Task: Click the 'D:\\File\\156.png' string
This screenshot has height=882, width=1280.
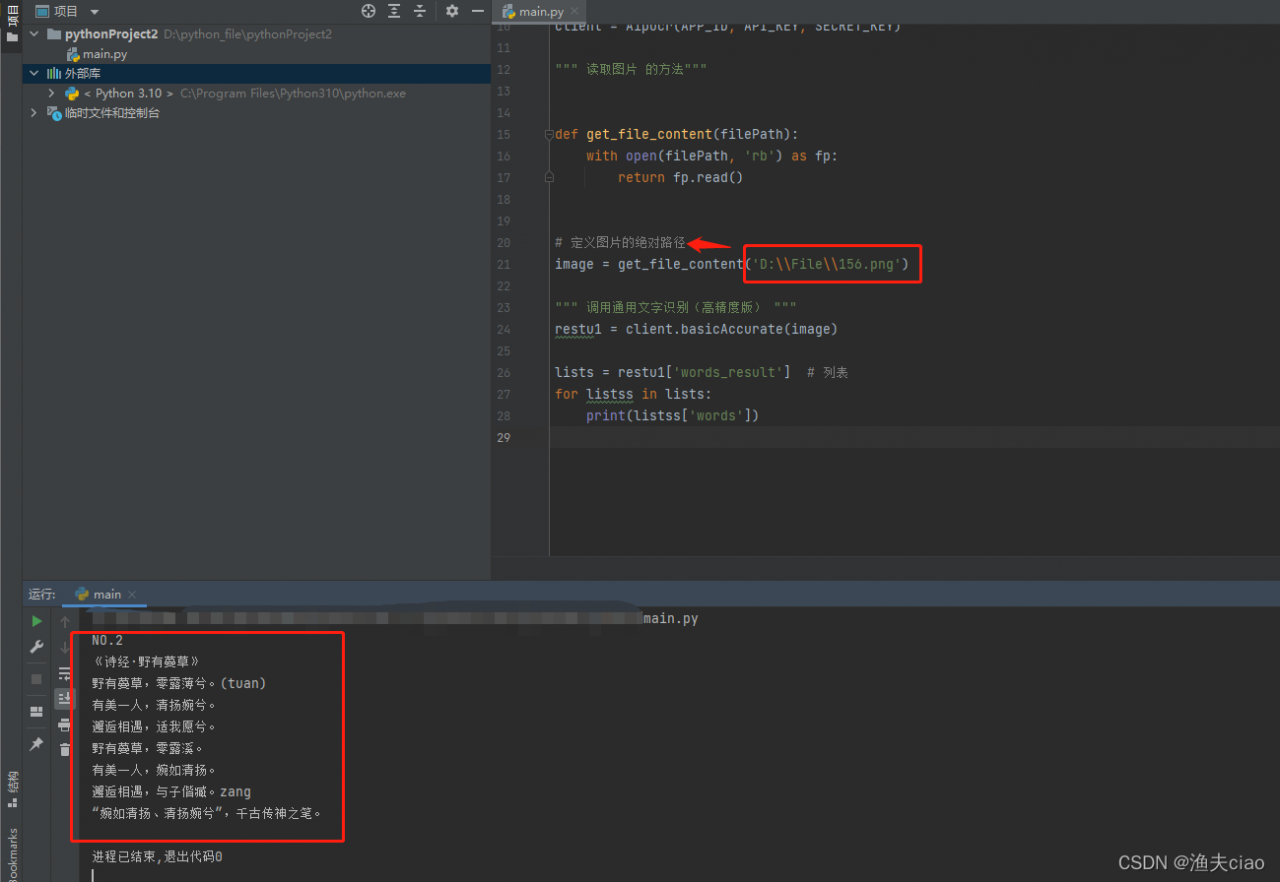Action: pos(827,264)
